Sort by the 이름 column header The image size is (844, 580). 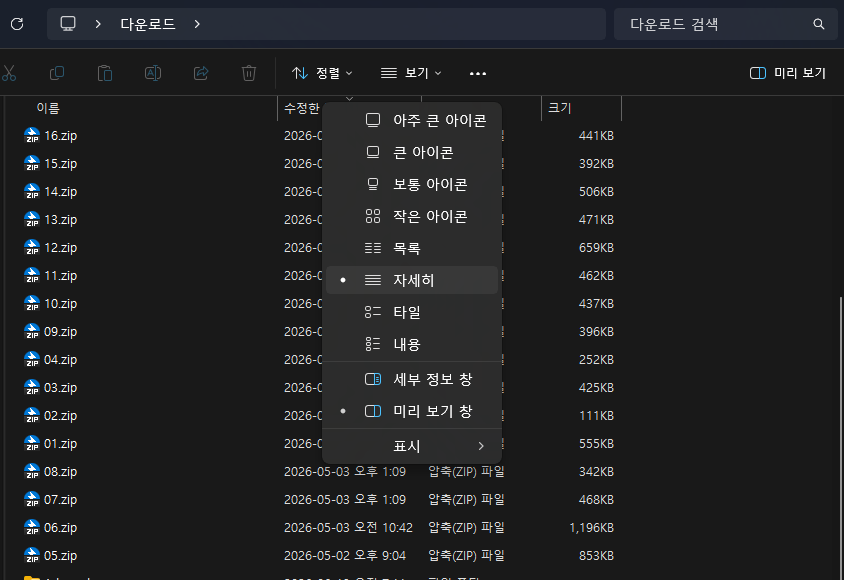click(48, 108)
